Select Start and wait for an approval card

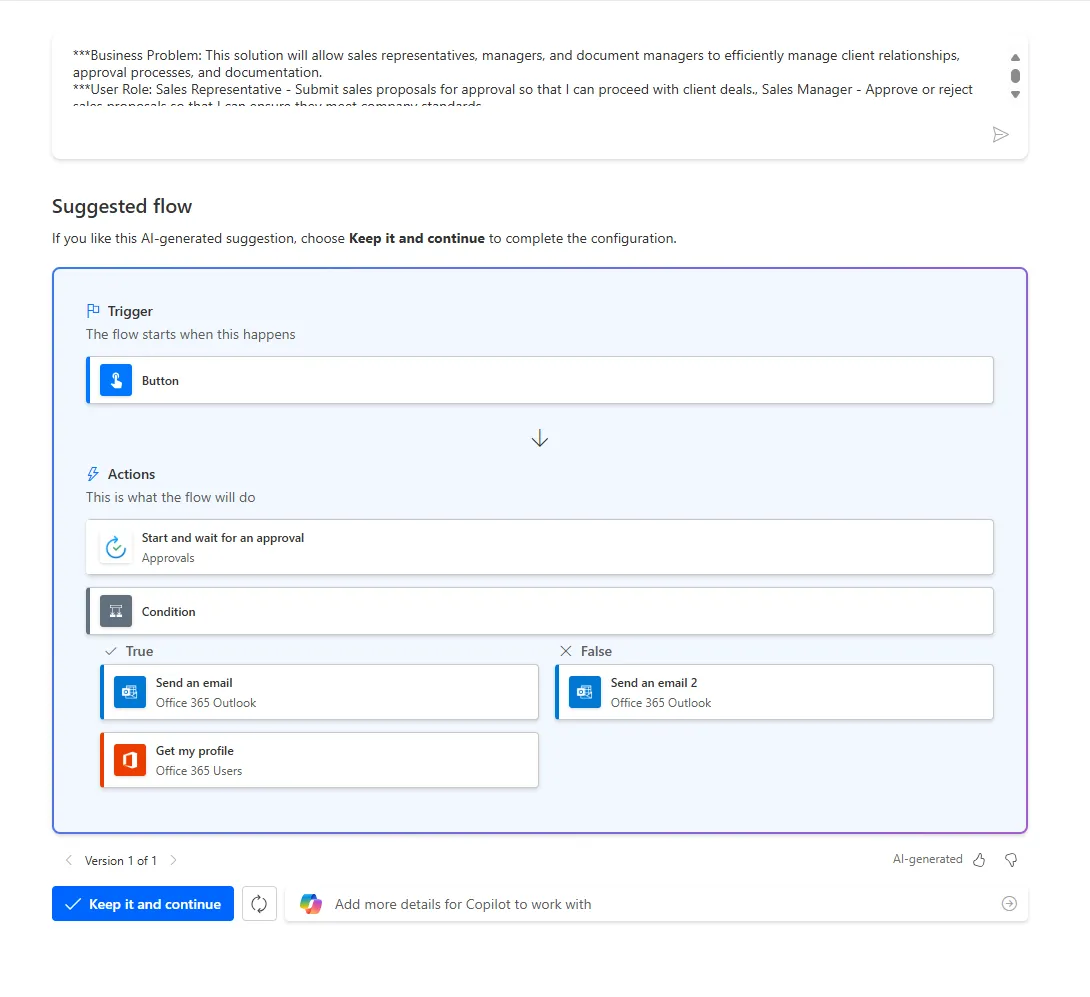pos(539,547)
